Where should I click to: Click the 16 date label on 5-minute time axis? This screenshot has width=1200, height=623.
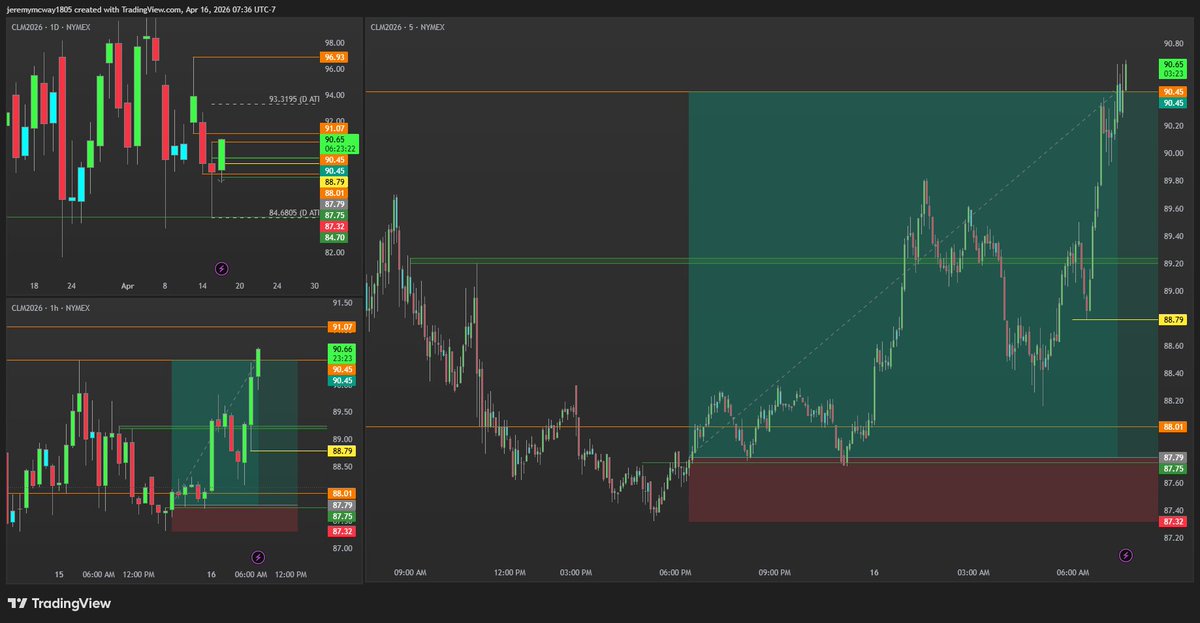tap(874, 573)
